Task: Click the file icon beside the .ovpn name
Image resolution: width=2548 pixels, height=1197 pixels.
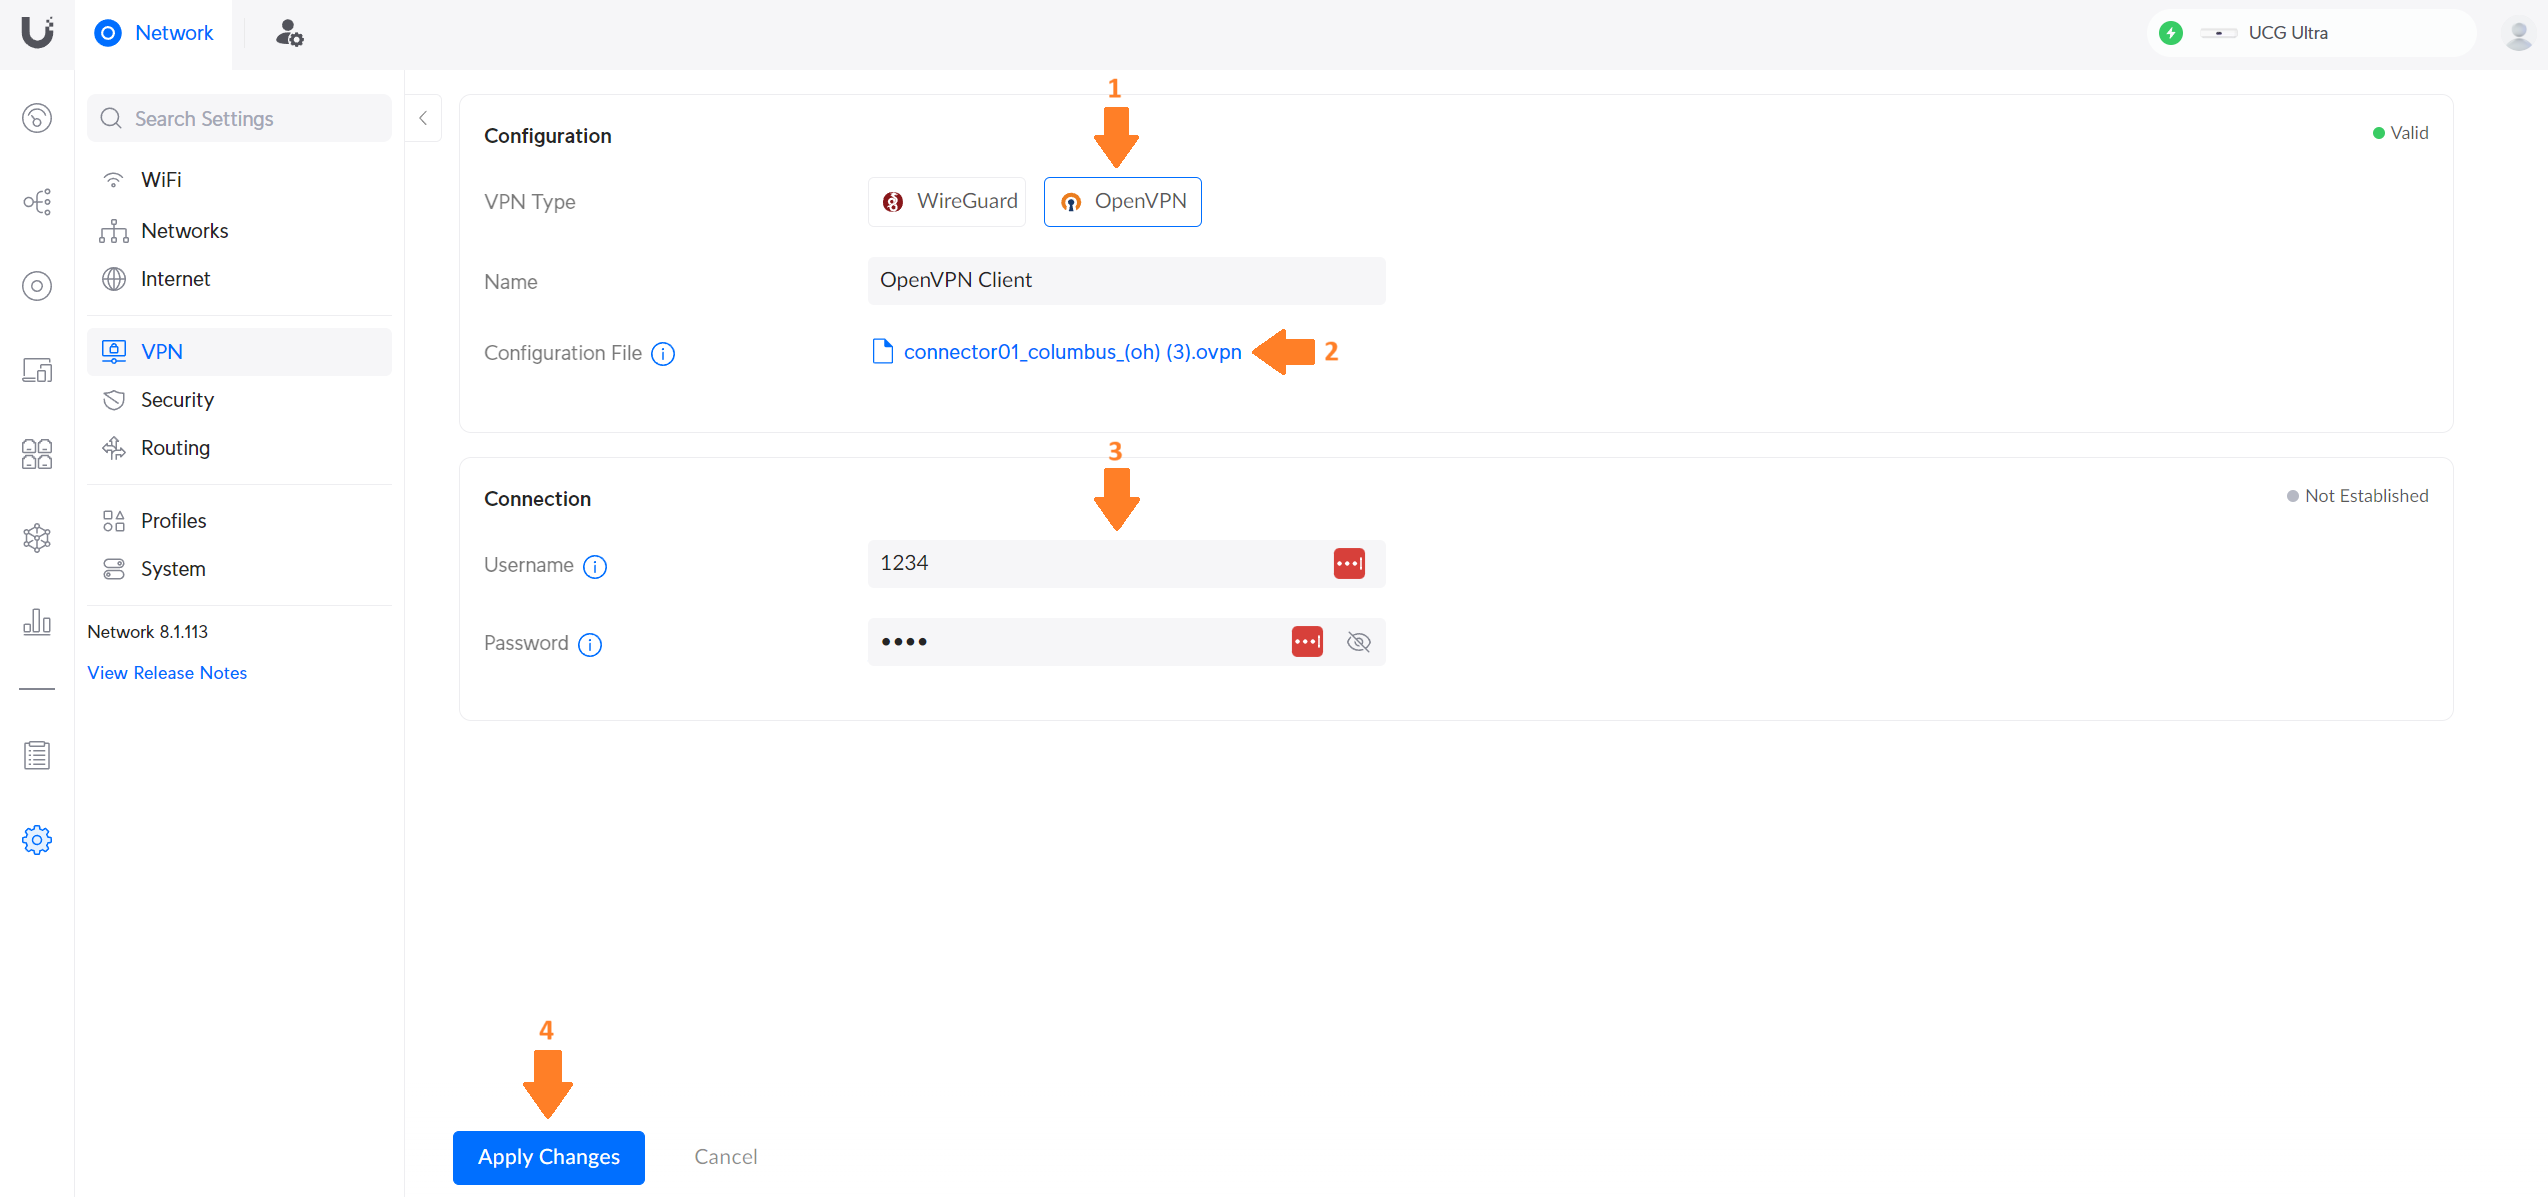Action: pyautogui.click(x=882, y=352)
